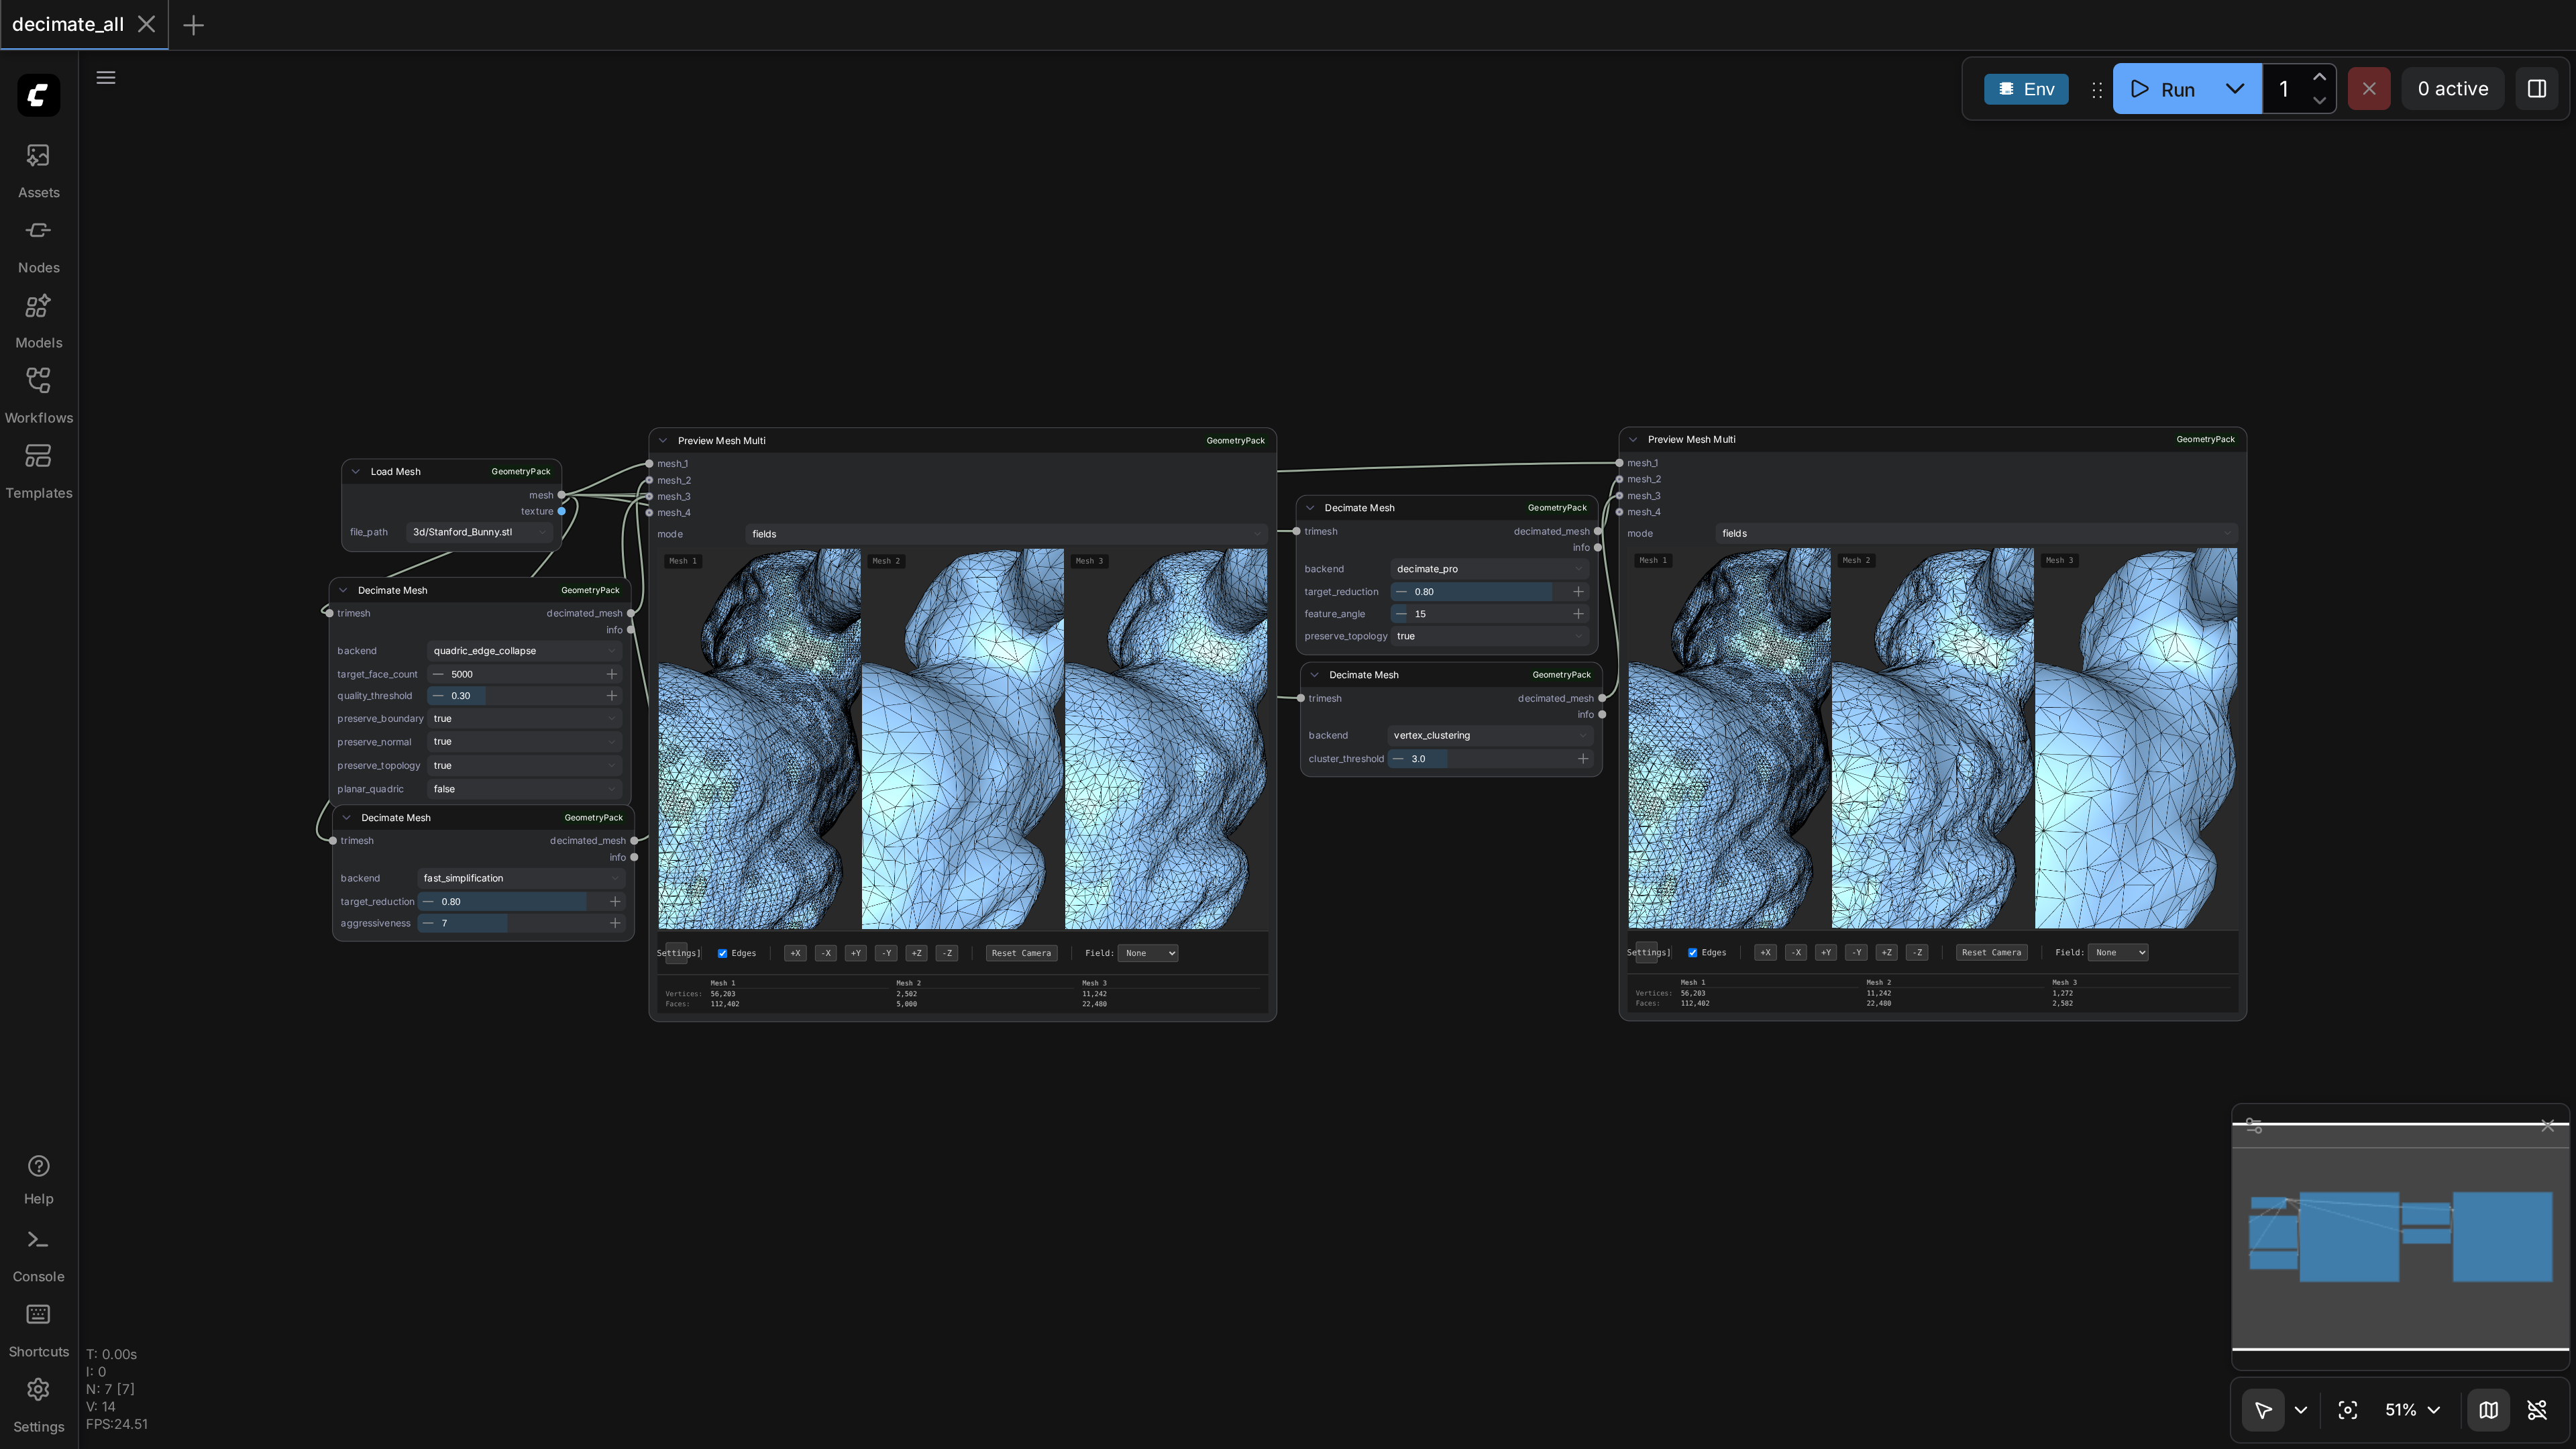
Task: Open the Assets panel in the sidebar
Action: coord(38,170)
